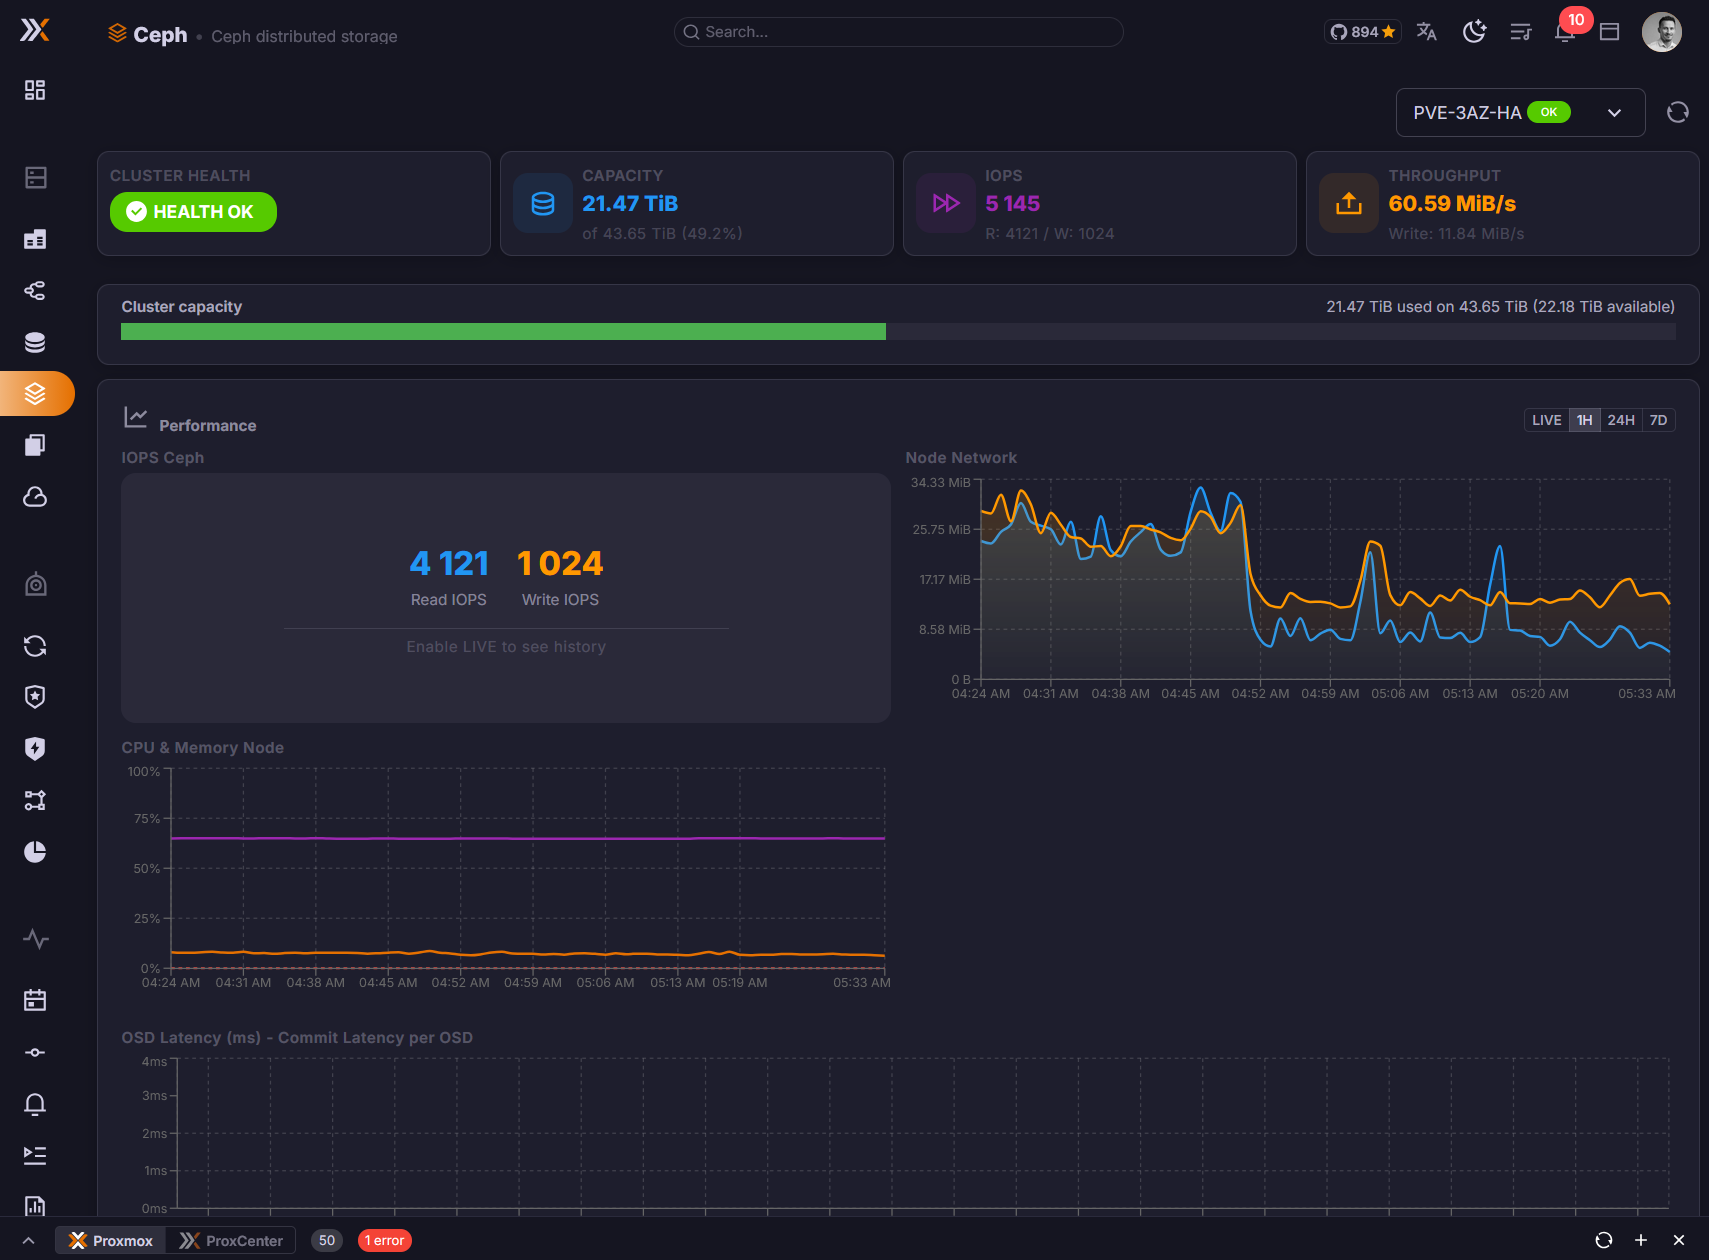Open the pie chart reports sidebar icon
The height and width of the screenshot is (1260, 1709).
tap(35, 852)
